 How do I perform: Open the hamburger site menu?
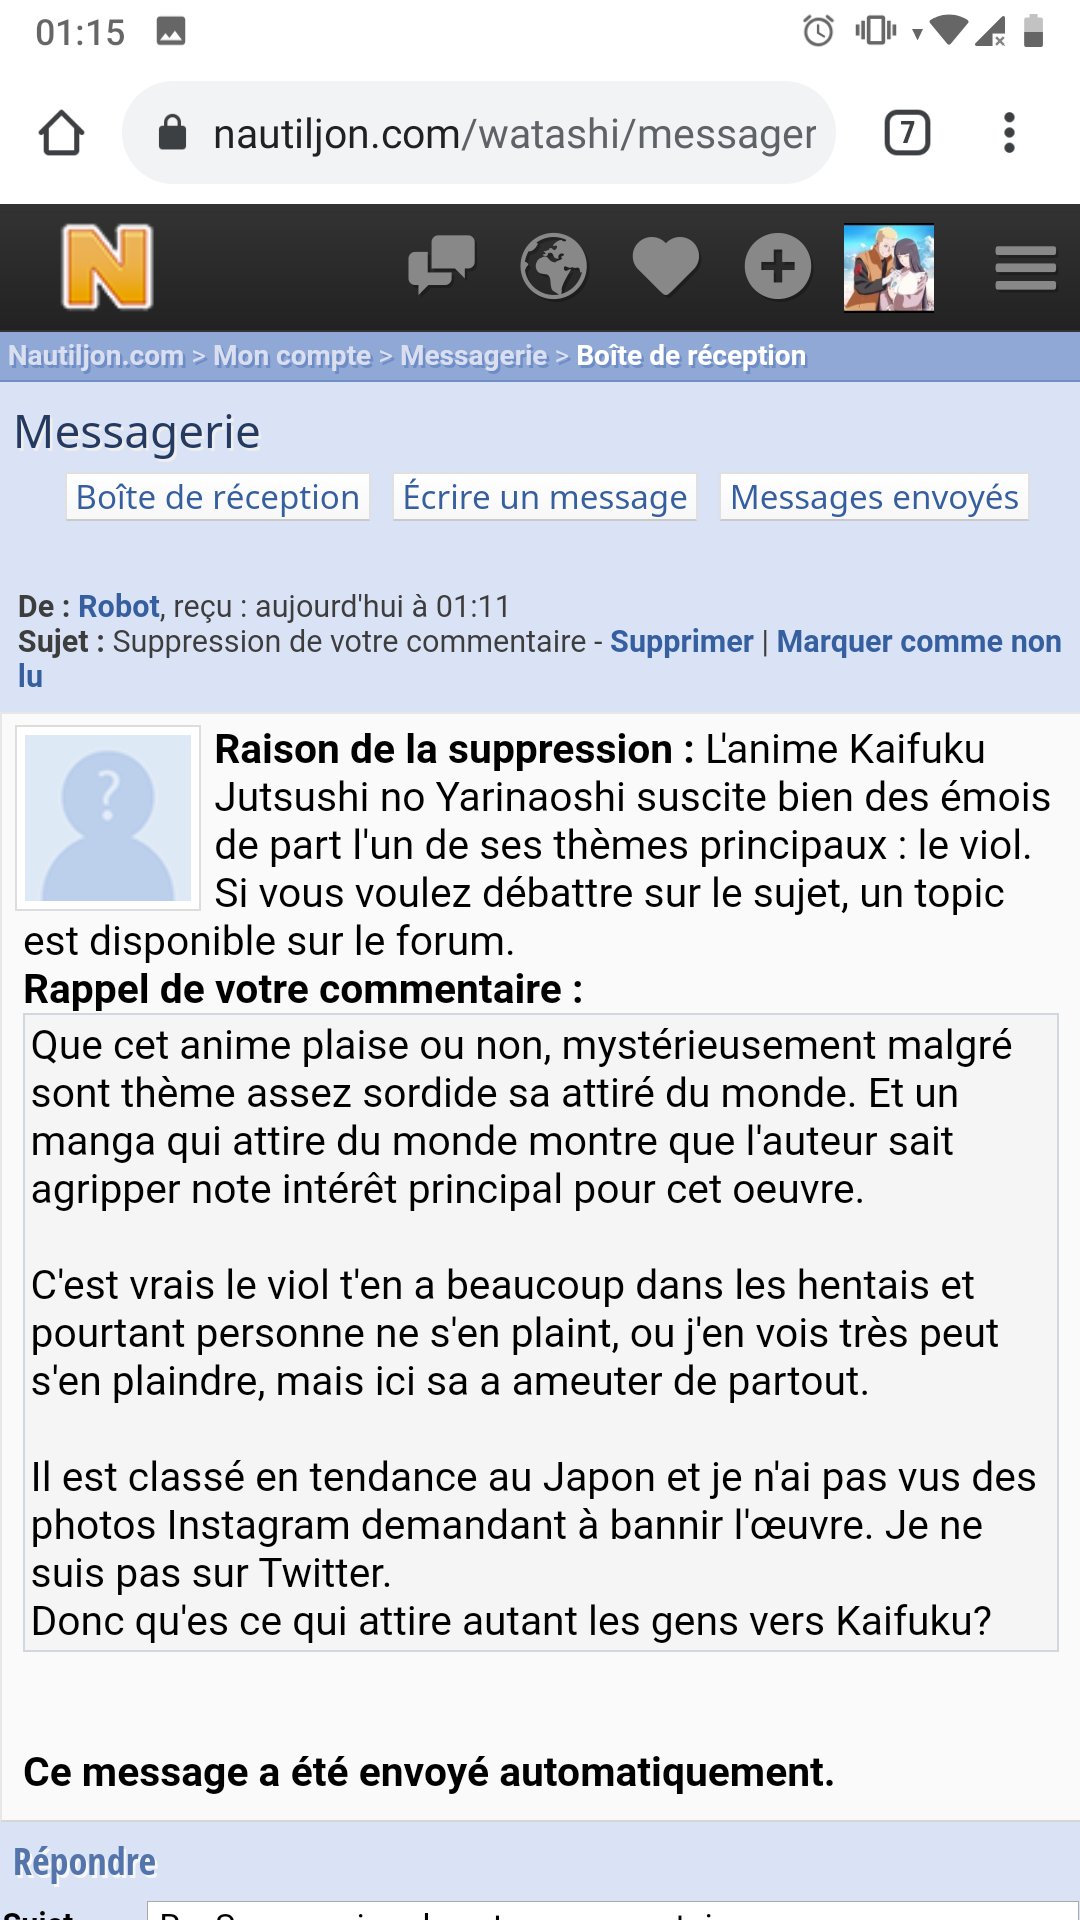1025,268
